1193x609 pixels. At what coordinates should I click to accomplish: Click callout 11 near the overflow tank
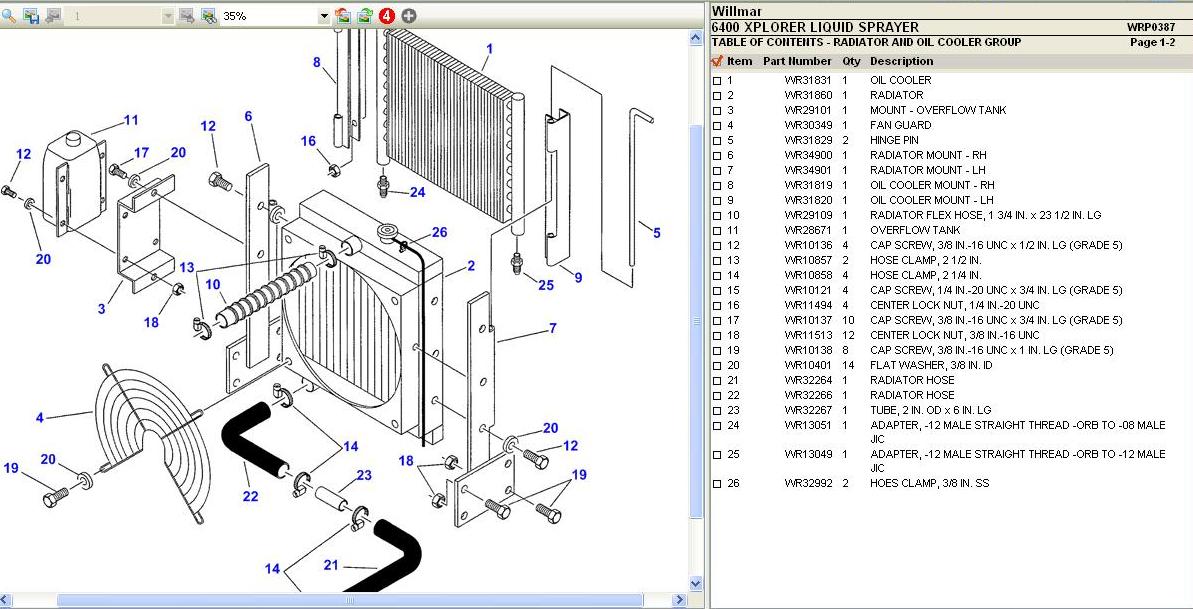coord(132,120)
